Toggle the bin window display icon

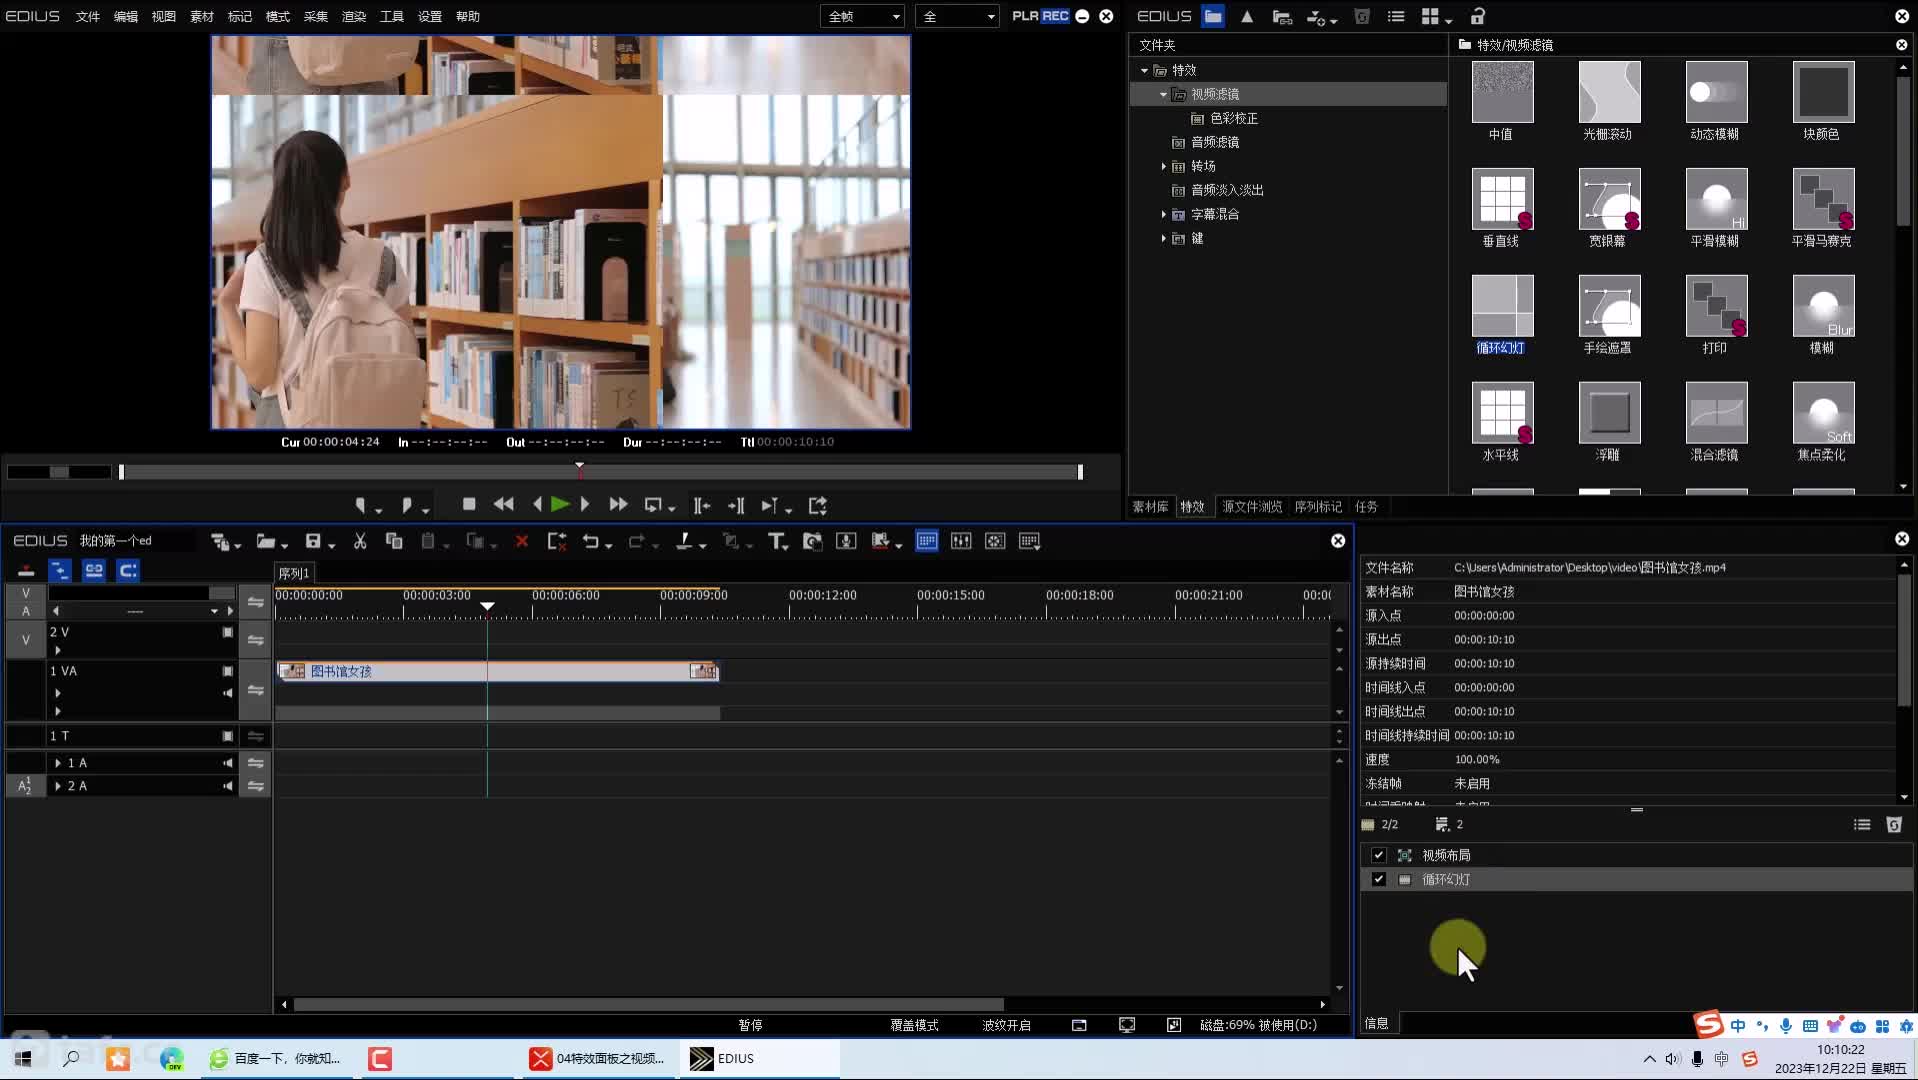pyautogui.click(x=927, y=541)
